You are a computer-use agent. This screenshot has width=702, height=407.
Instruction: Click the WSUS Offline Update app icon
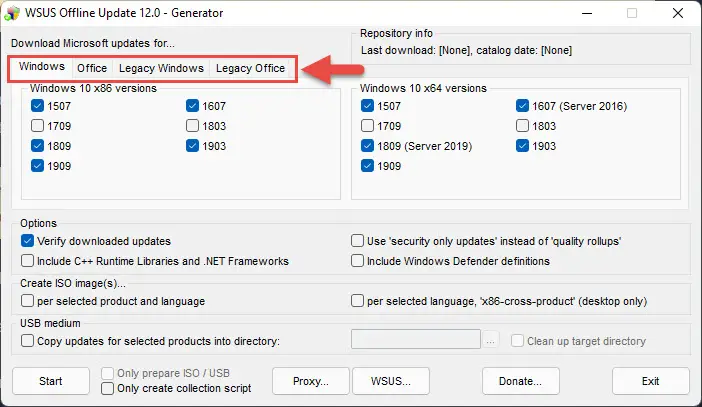12,13
